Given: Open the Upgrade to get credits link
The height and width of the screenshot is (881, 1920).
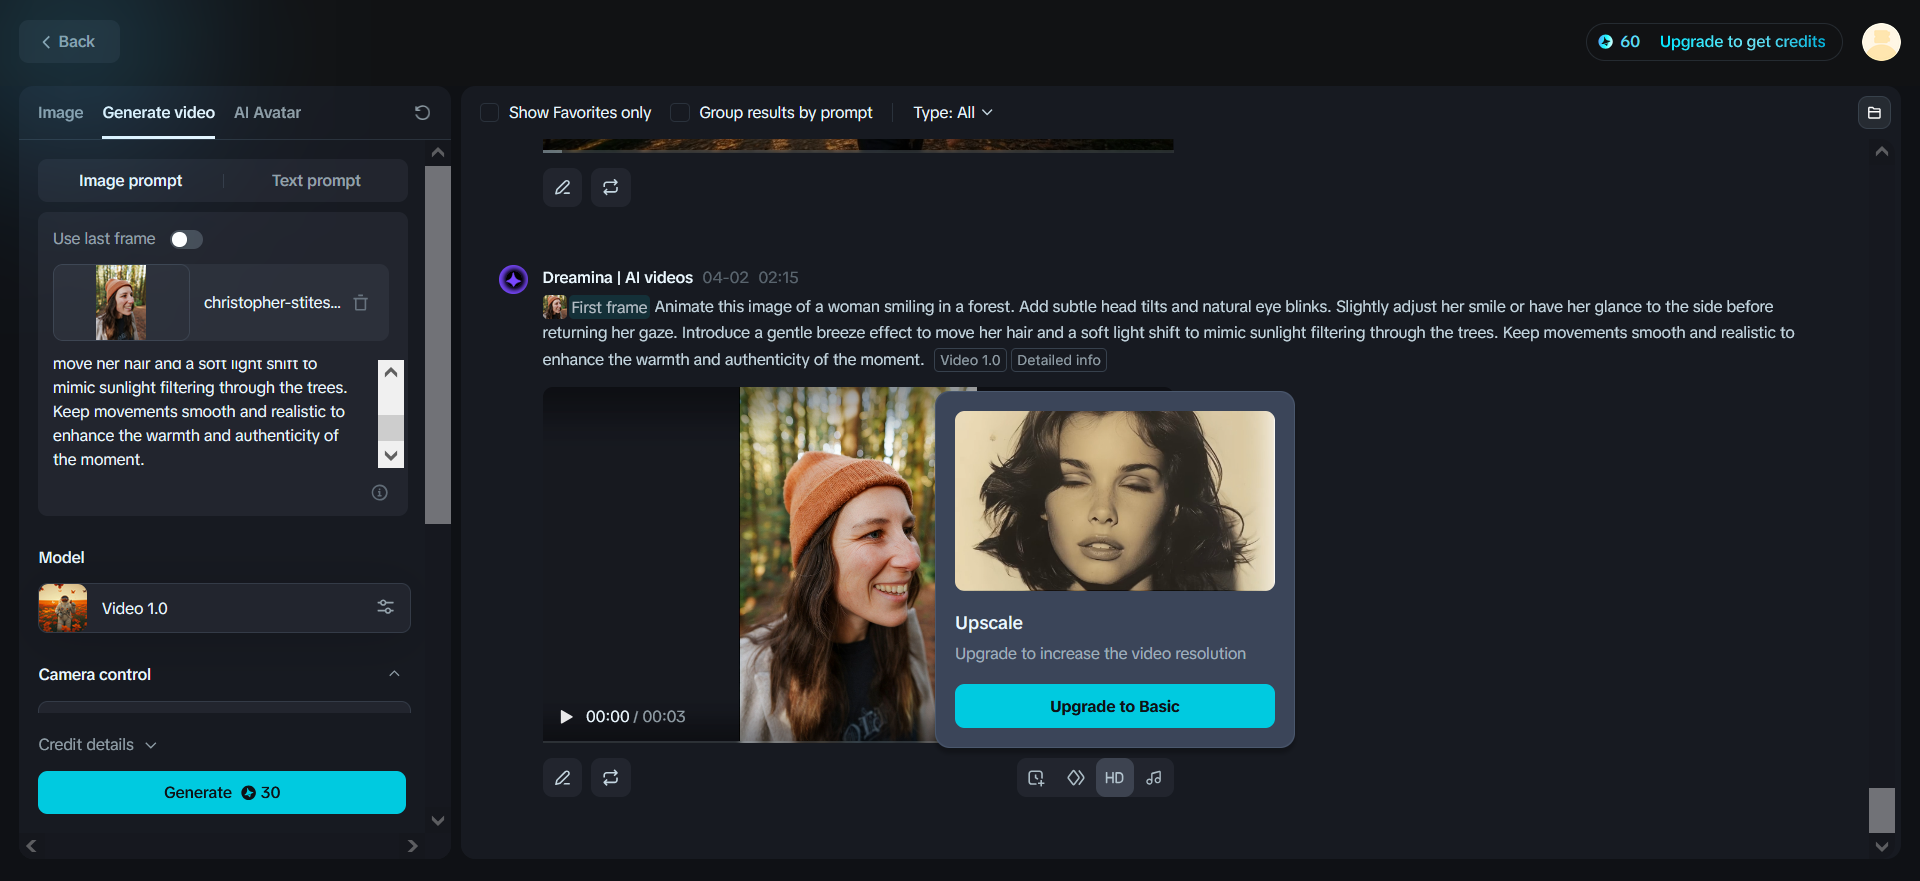Looking at the screenshot, I should tap(1742, 42).
